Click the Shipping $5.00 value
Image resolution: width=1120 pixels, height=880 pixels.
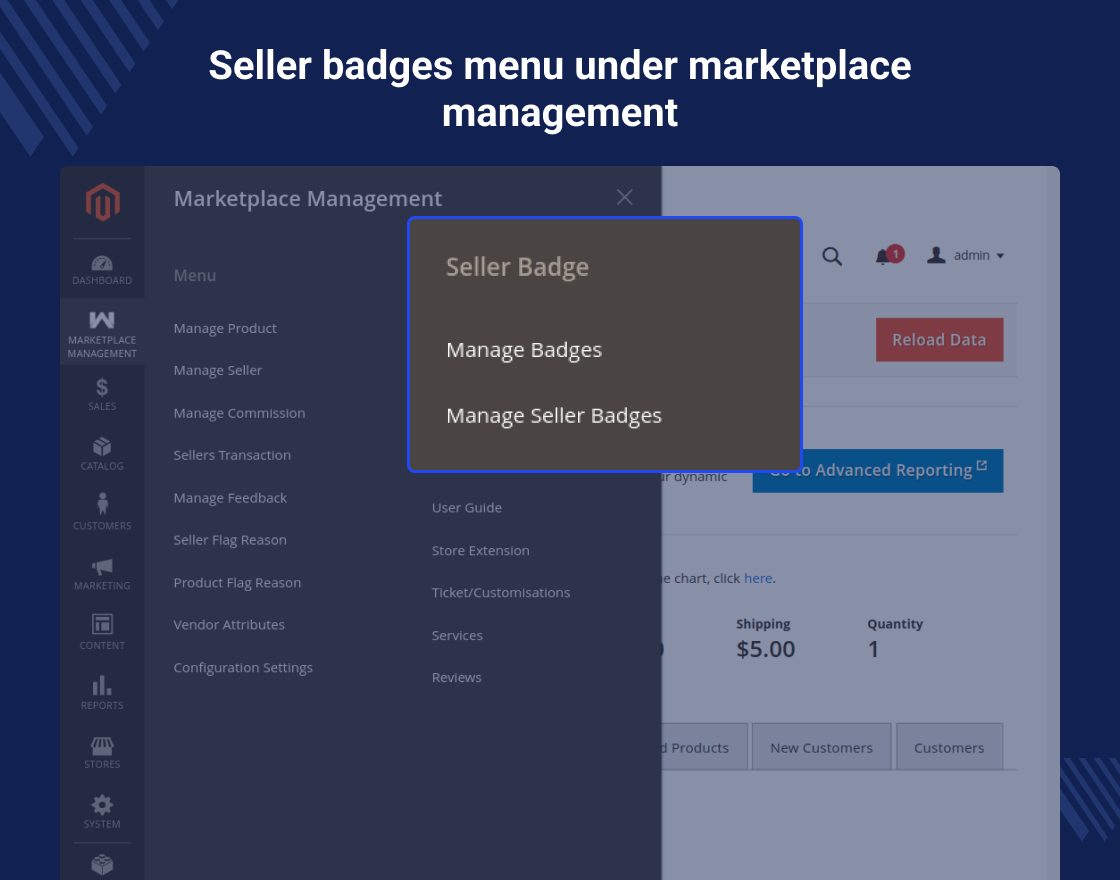coord(766,649)
